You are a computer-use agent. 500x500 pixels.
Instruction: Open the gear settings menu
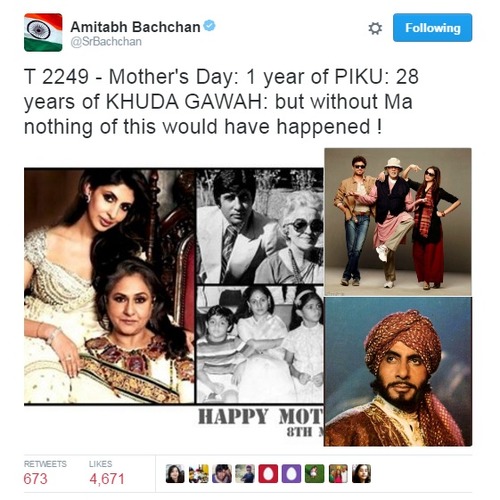click(375, 28)
